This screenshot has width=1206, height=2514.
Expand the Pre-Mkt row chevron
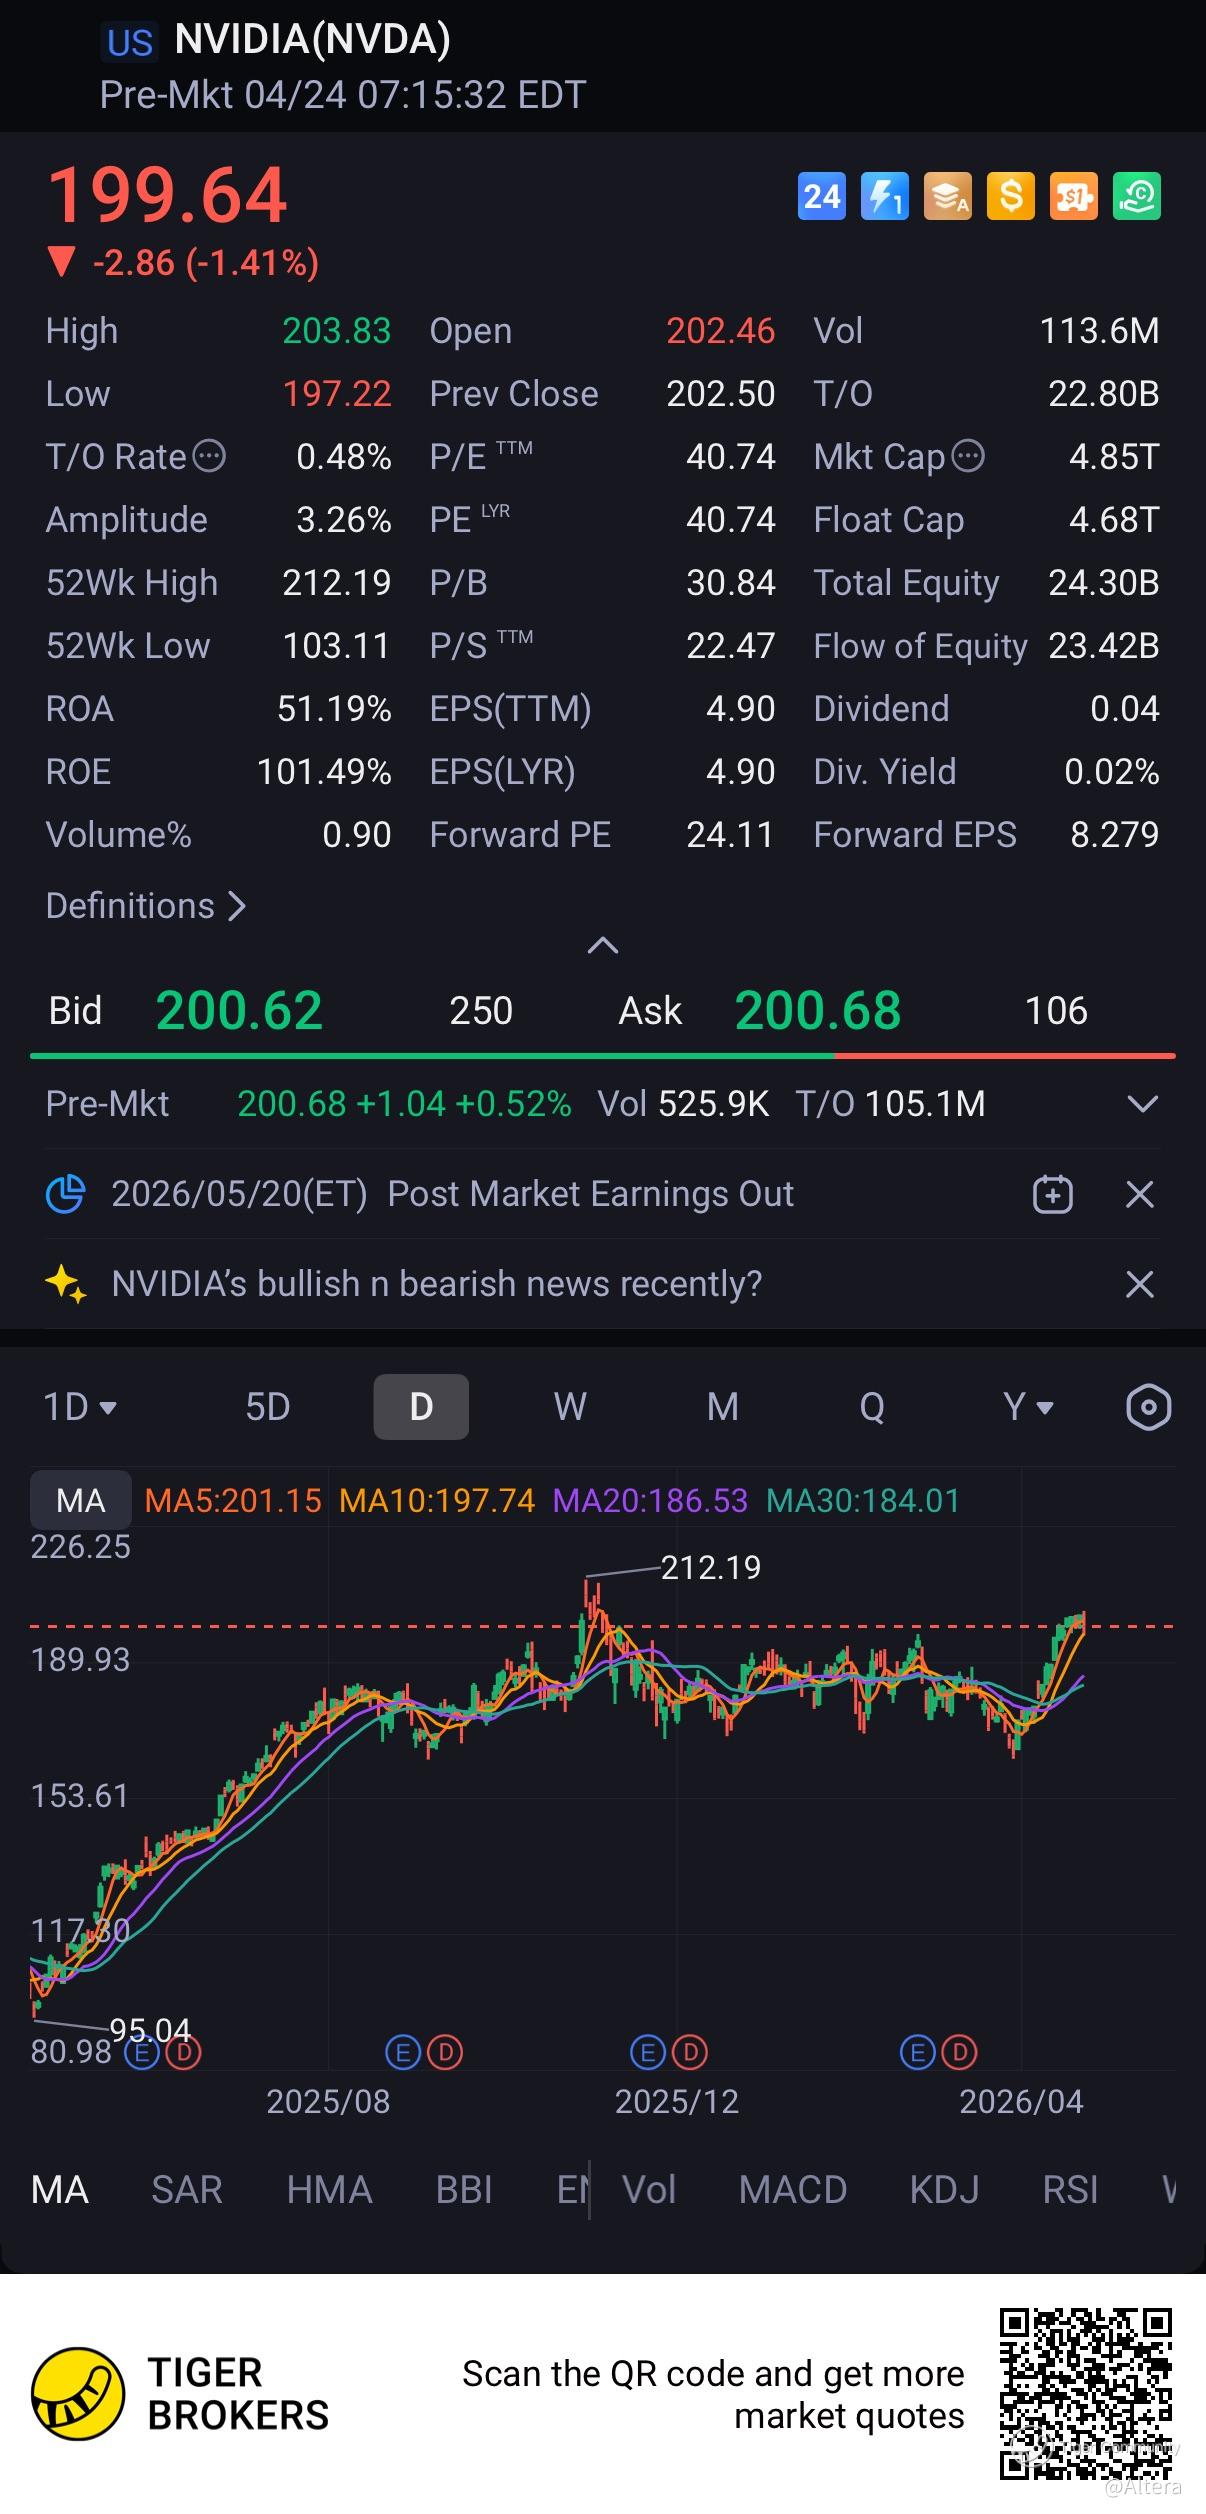pos(1142,1104)
